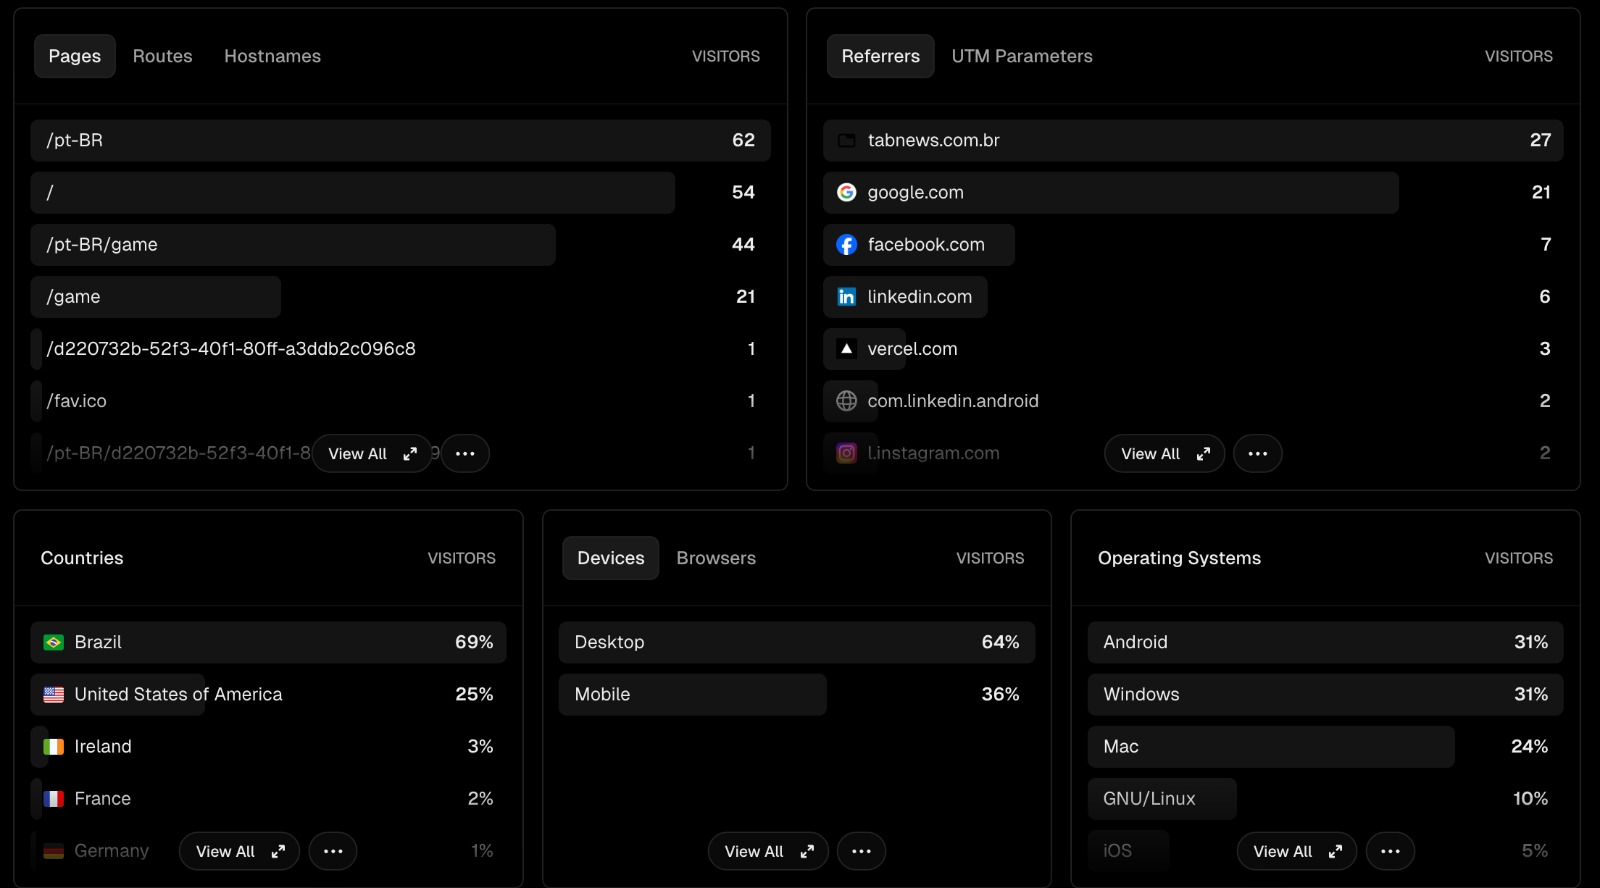
Task: Click the Google icon beside google.com
Action: coord(846,192)
